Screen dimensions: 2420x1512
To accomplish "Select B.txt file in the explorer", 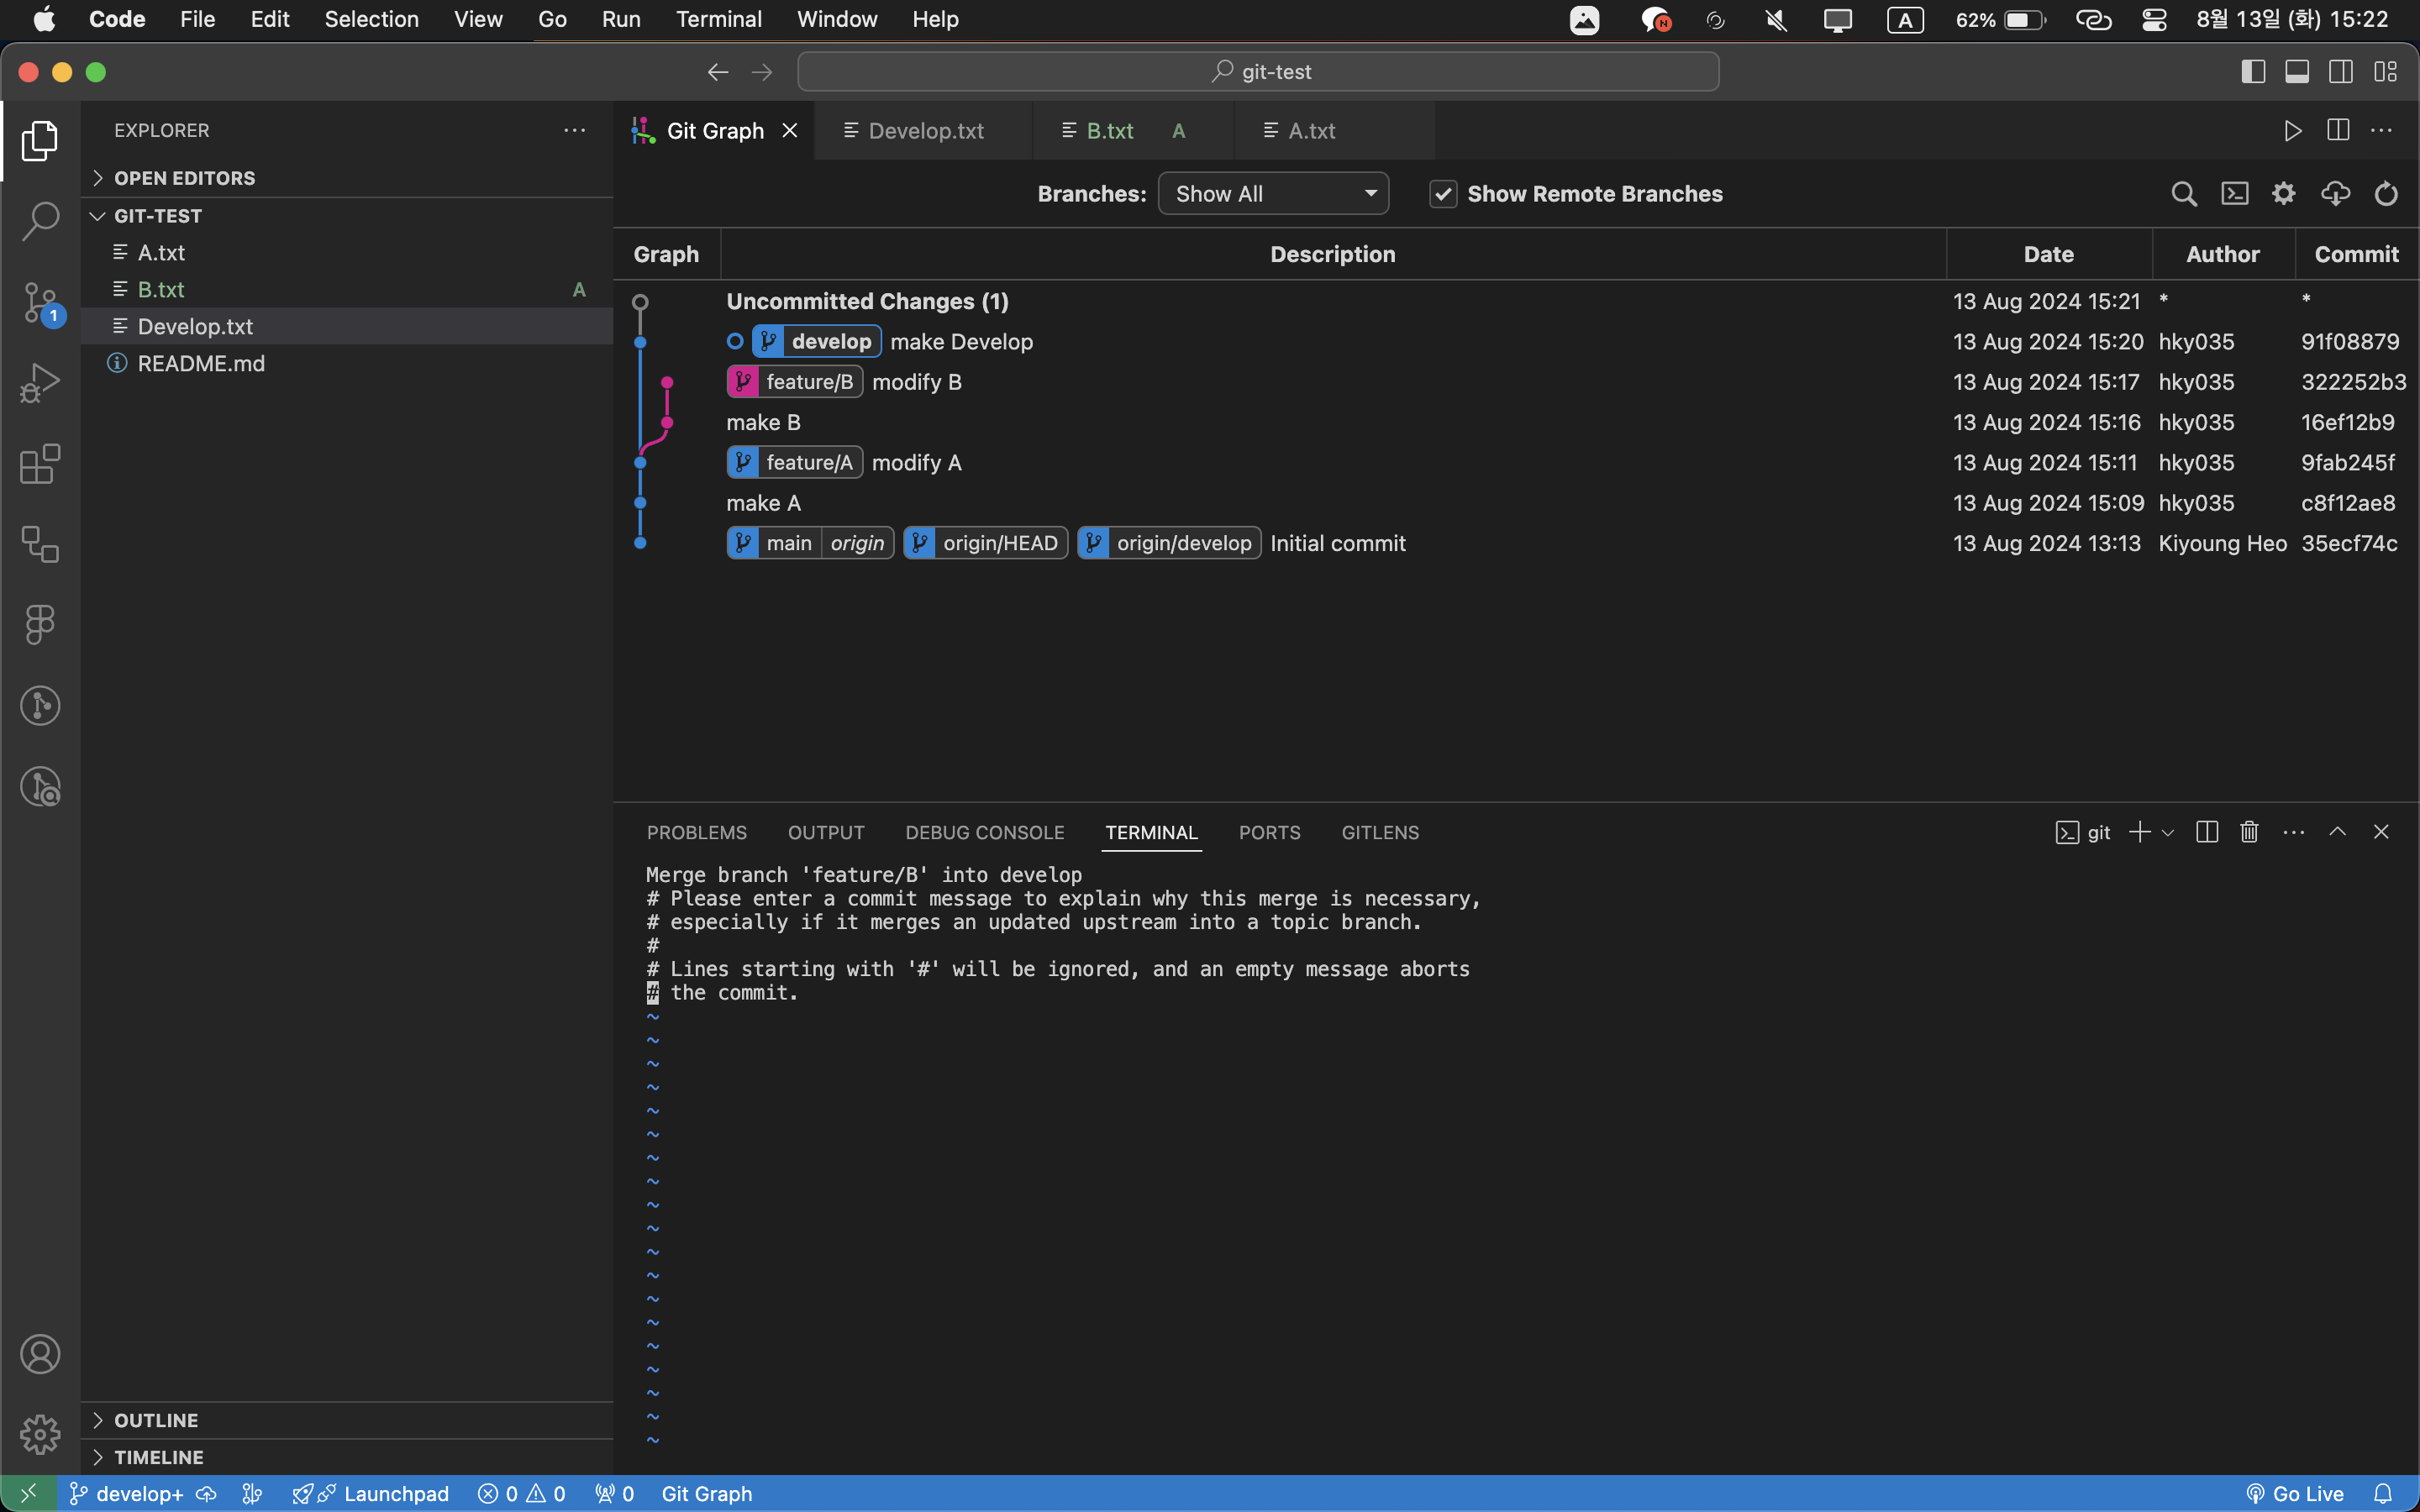I will (346, 289).
